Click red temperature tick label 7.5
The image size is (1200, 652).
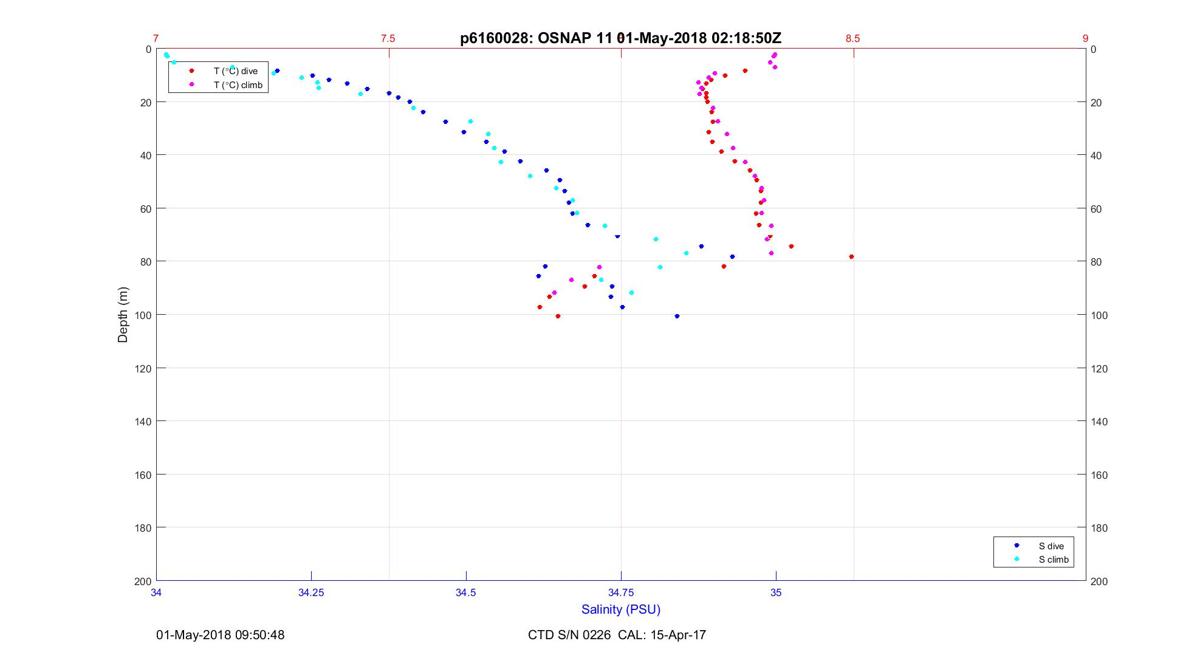point(388,39)
